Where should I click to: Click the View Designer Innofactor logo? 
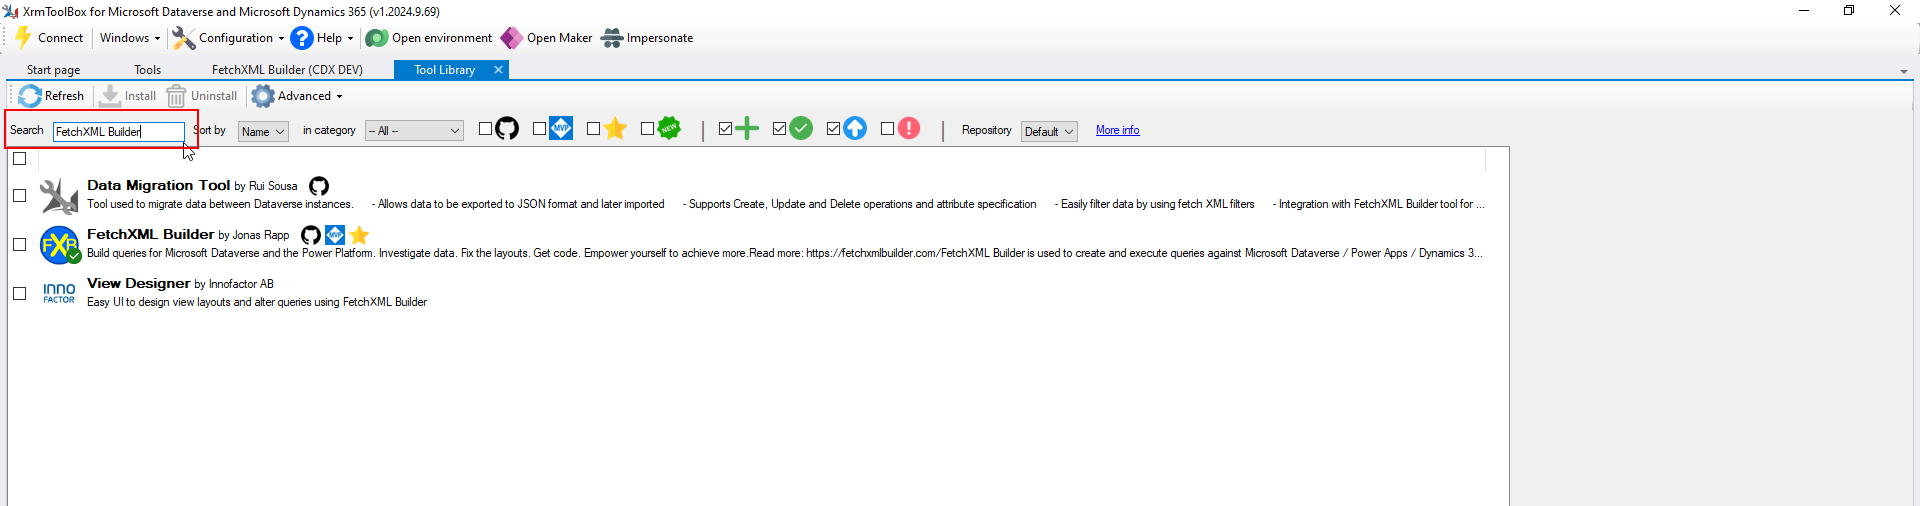pos(59,293)
